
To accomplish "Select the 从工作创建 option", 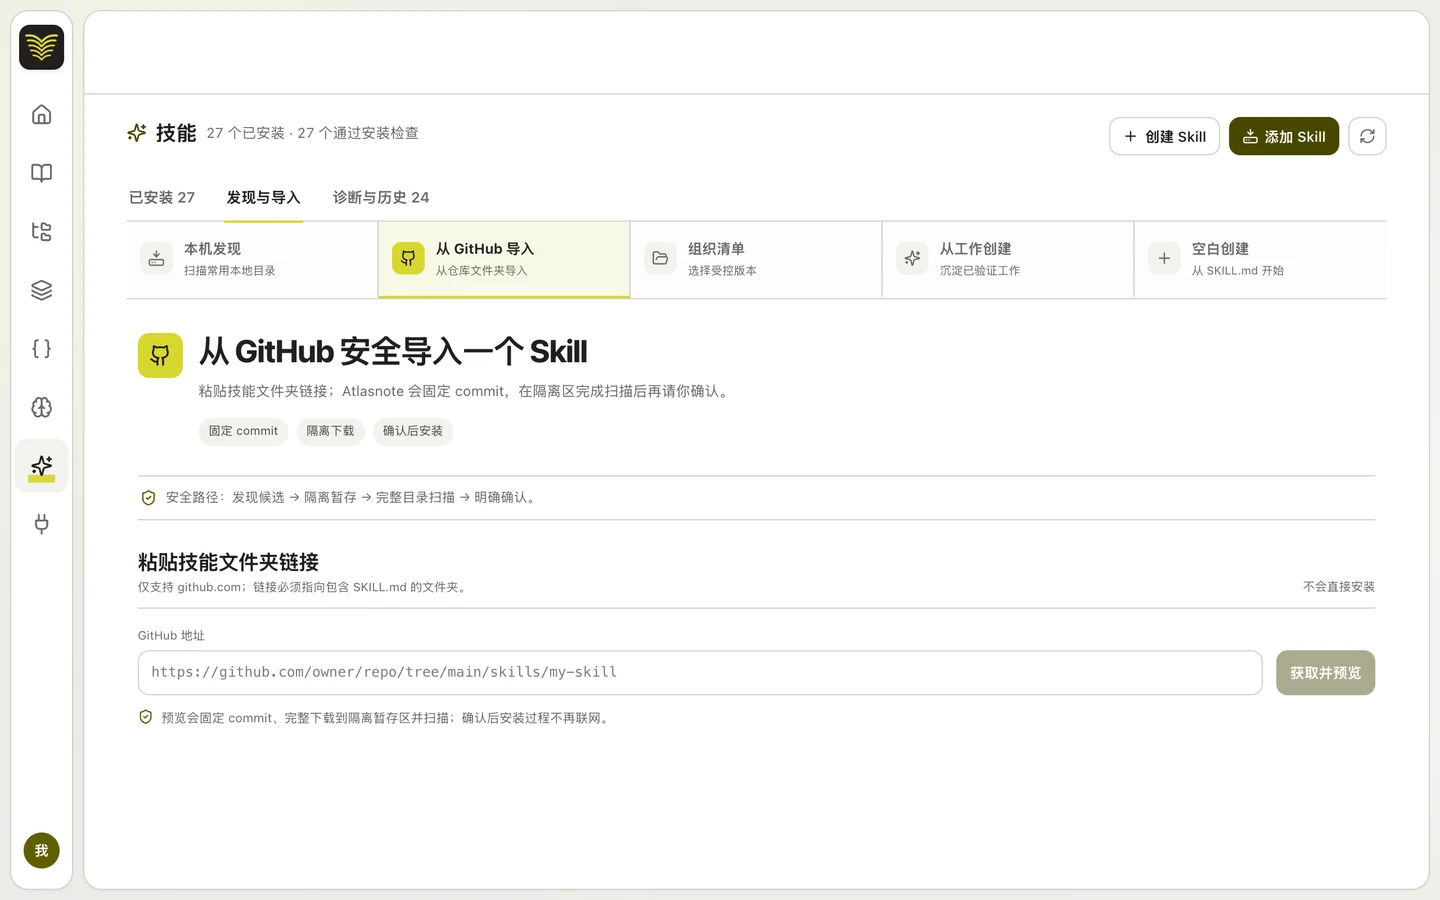I will 1008,259.
